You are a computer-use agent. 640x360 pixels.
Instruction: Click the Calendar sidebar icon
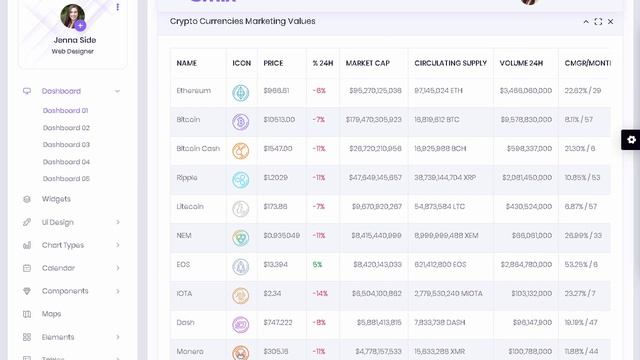coord(27,268)
